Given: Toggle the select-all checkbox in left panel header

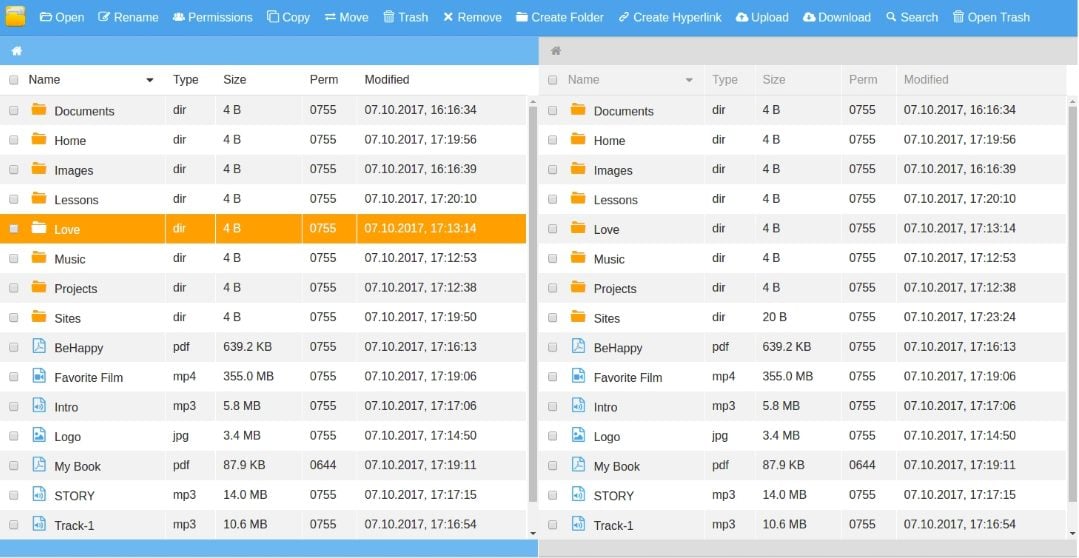Looking at the screenshot, I should click(x=14, y=80).
